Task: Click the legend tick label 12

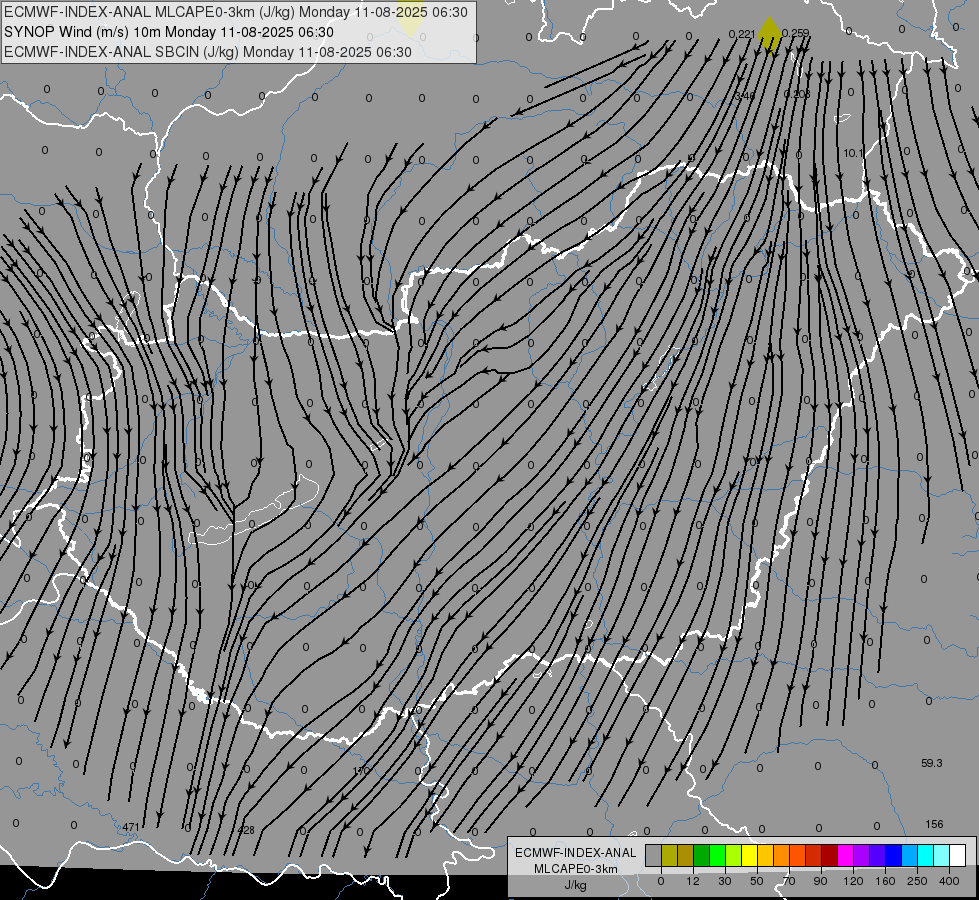Action: (693, 881)
